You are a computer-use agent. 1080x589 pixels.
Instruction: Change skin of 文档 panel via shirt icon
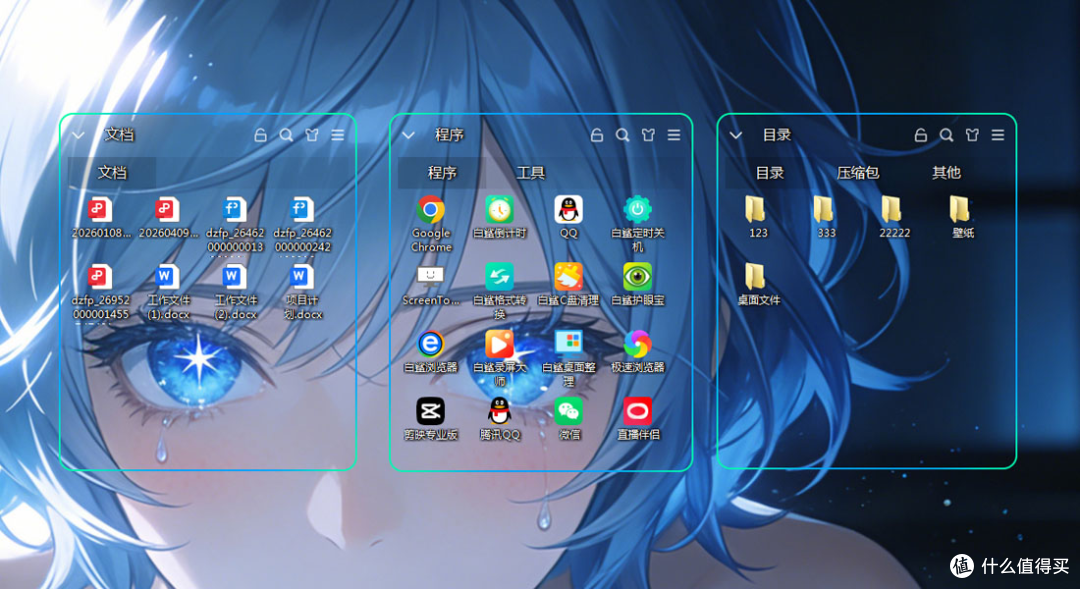click(x=312, y=136)
